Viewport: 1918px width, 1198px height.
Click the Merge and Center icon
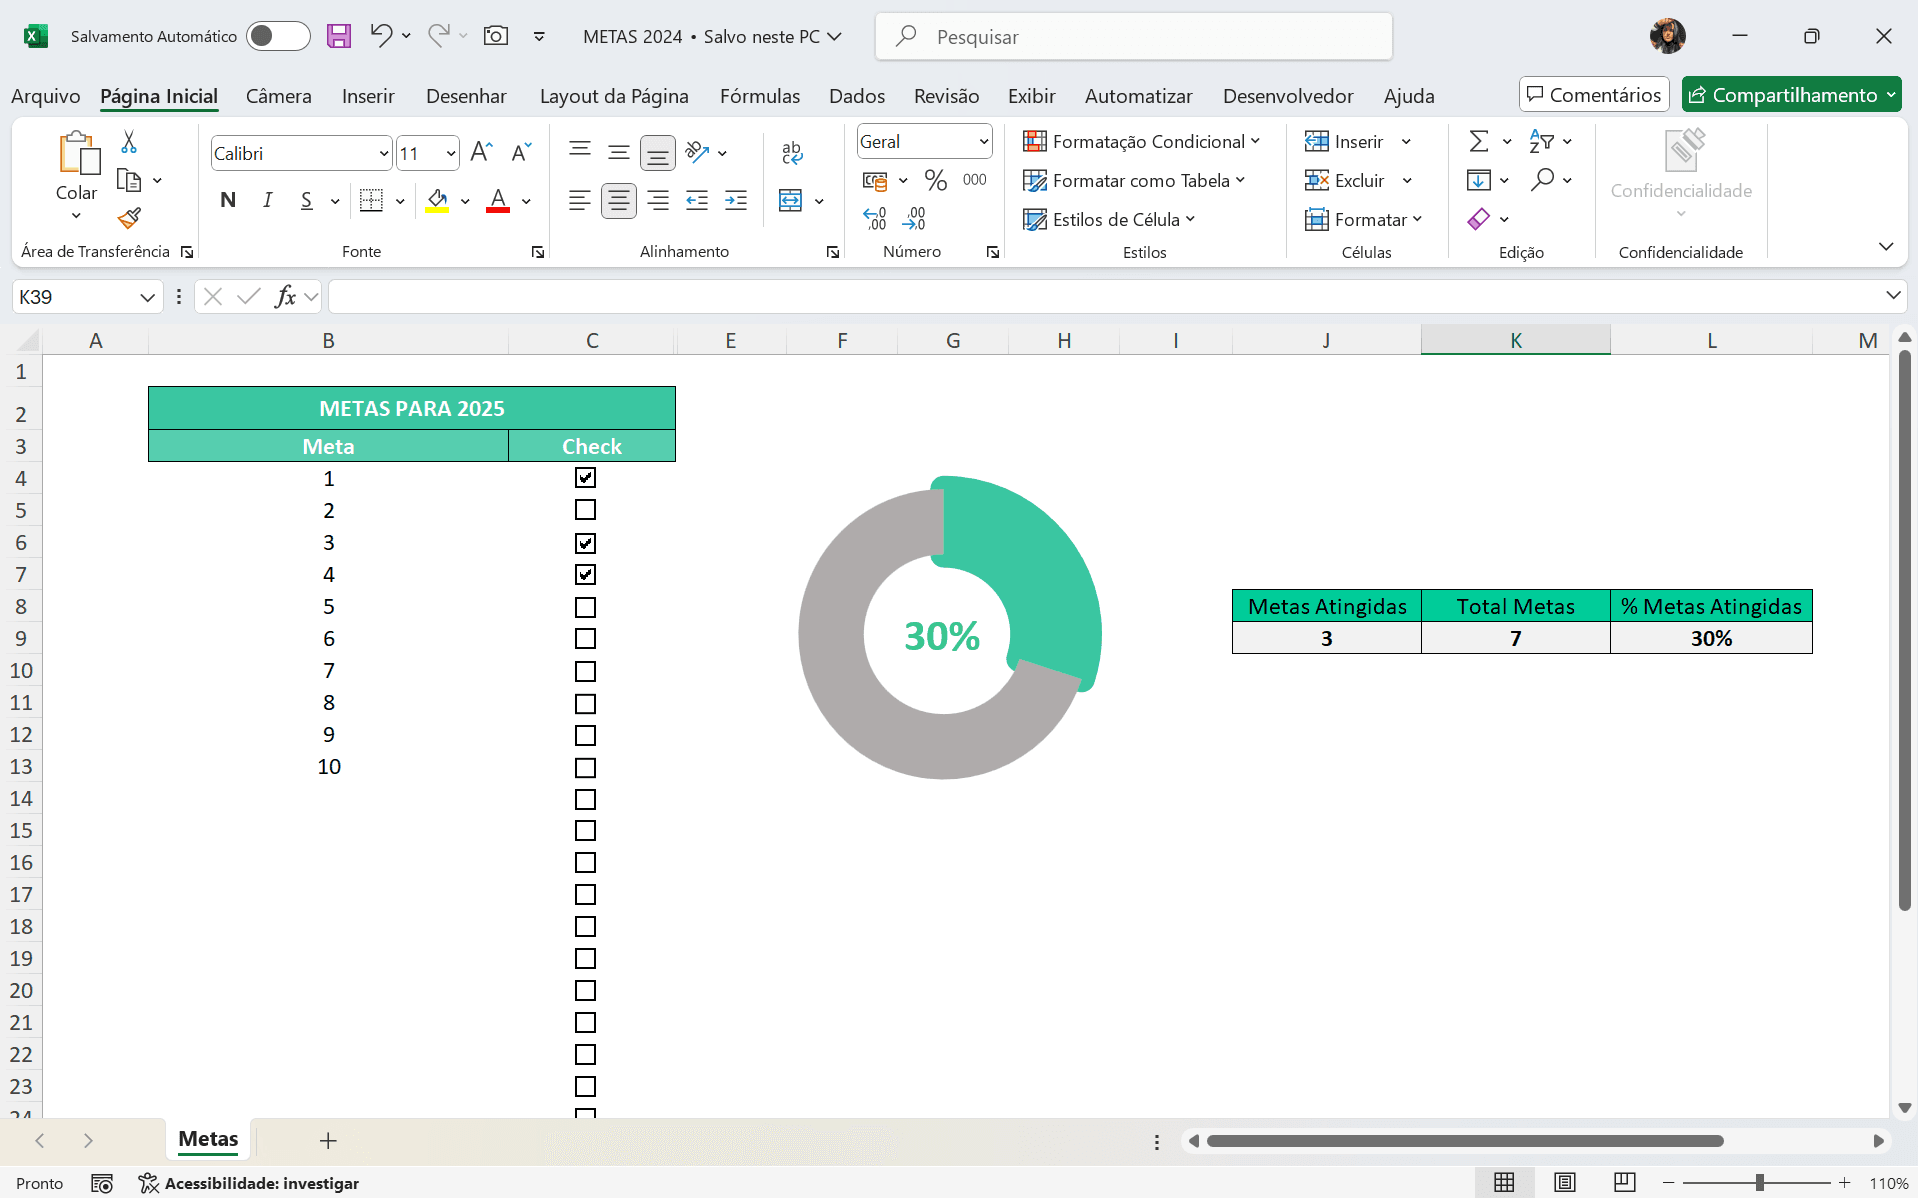click(790, 200)
